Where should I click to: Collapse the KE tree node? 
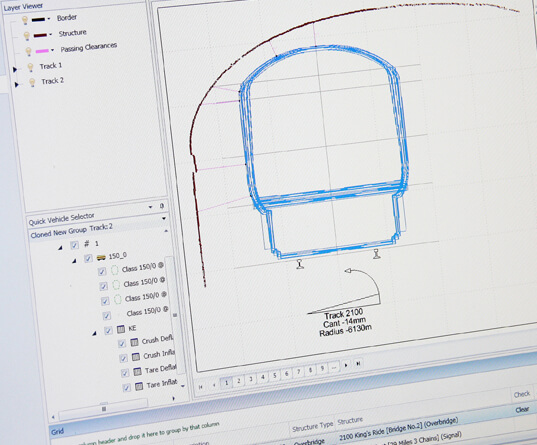(x=95, y=333)
